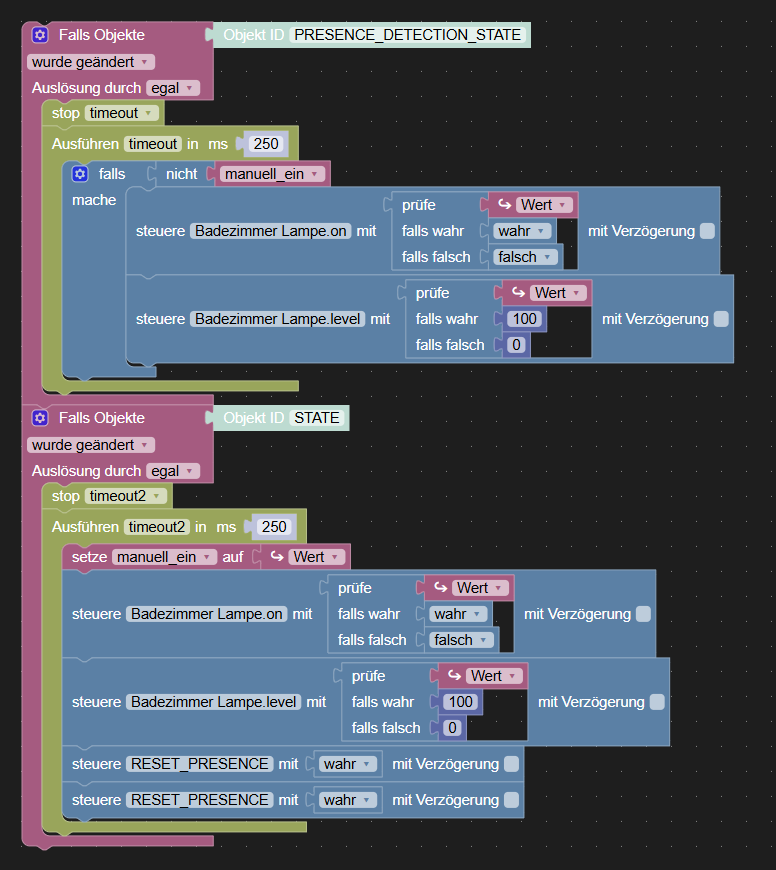Screen dimensions: 776x870
Task: Open prüfe 'Wert' dropdown of Lampe.level under timeout2
Action: click(494, 676)
